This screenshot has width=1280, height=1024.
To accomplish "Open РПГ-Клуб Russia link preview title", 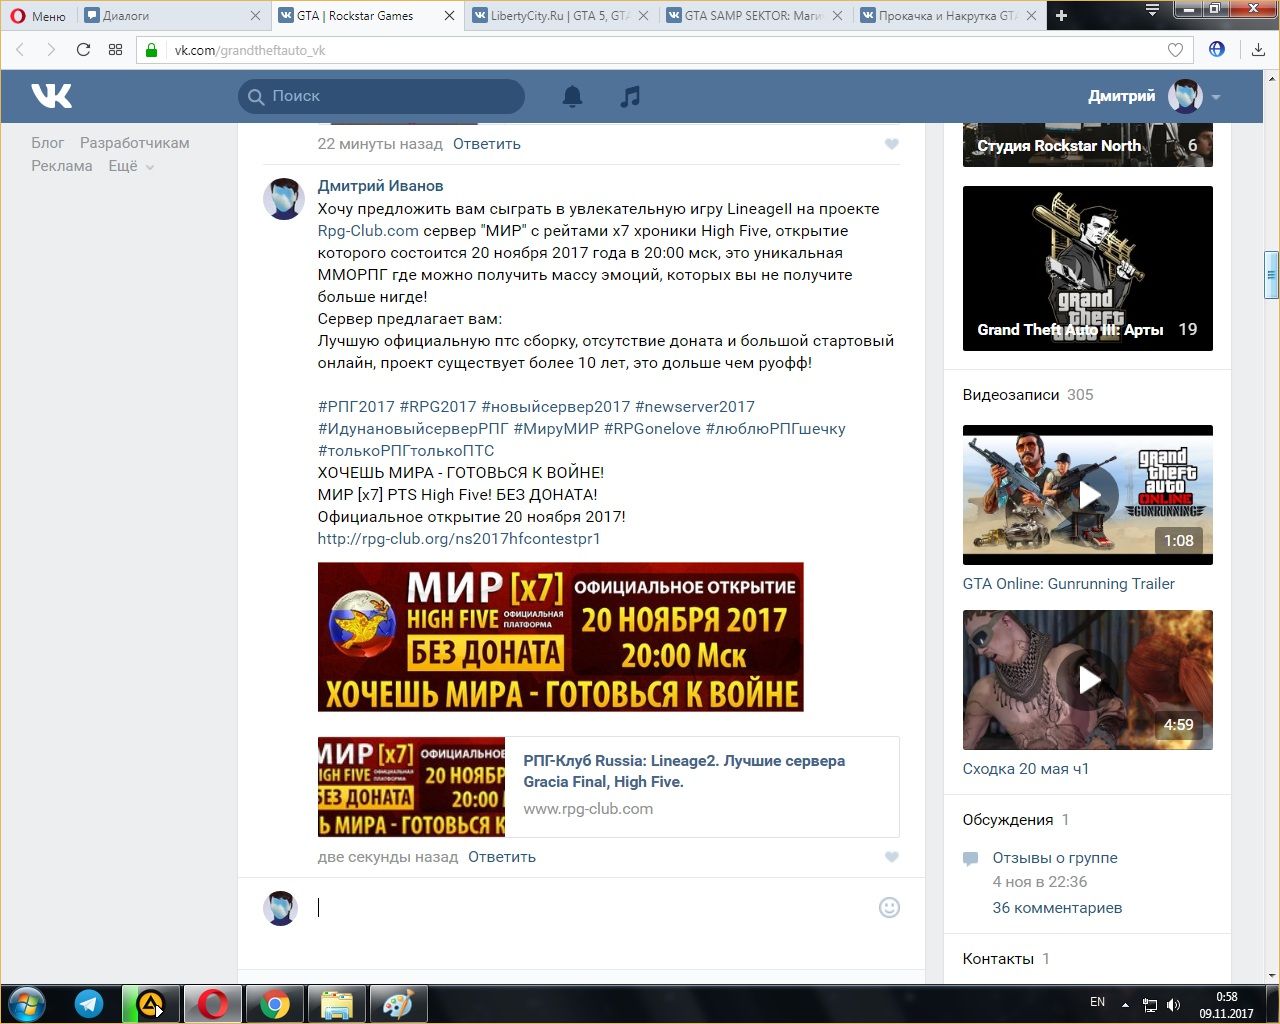I will [x=684, y=771].
